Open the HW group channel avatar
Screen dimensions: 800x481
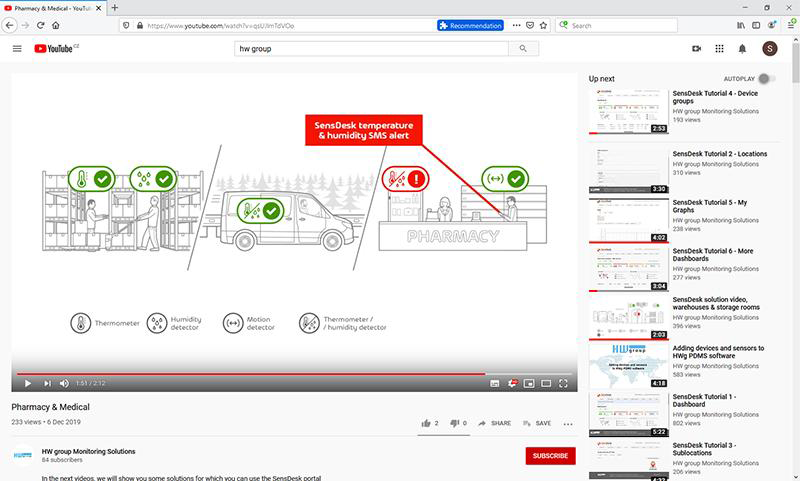click(23, 455)
